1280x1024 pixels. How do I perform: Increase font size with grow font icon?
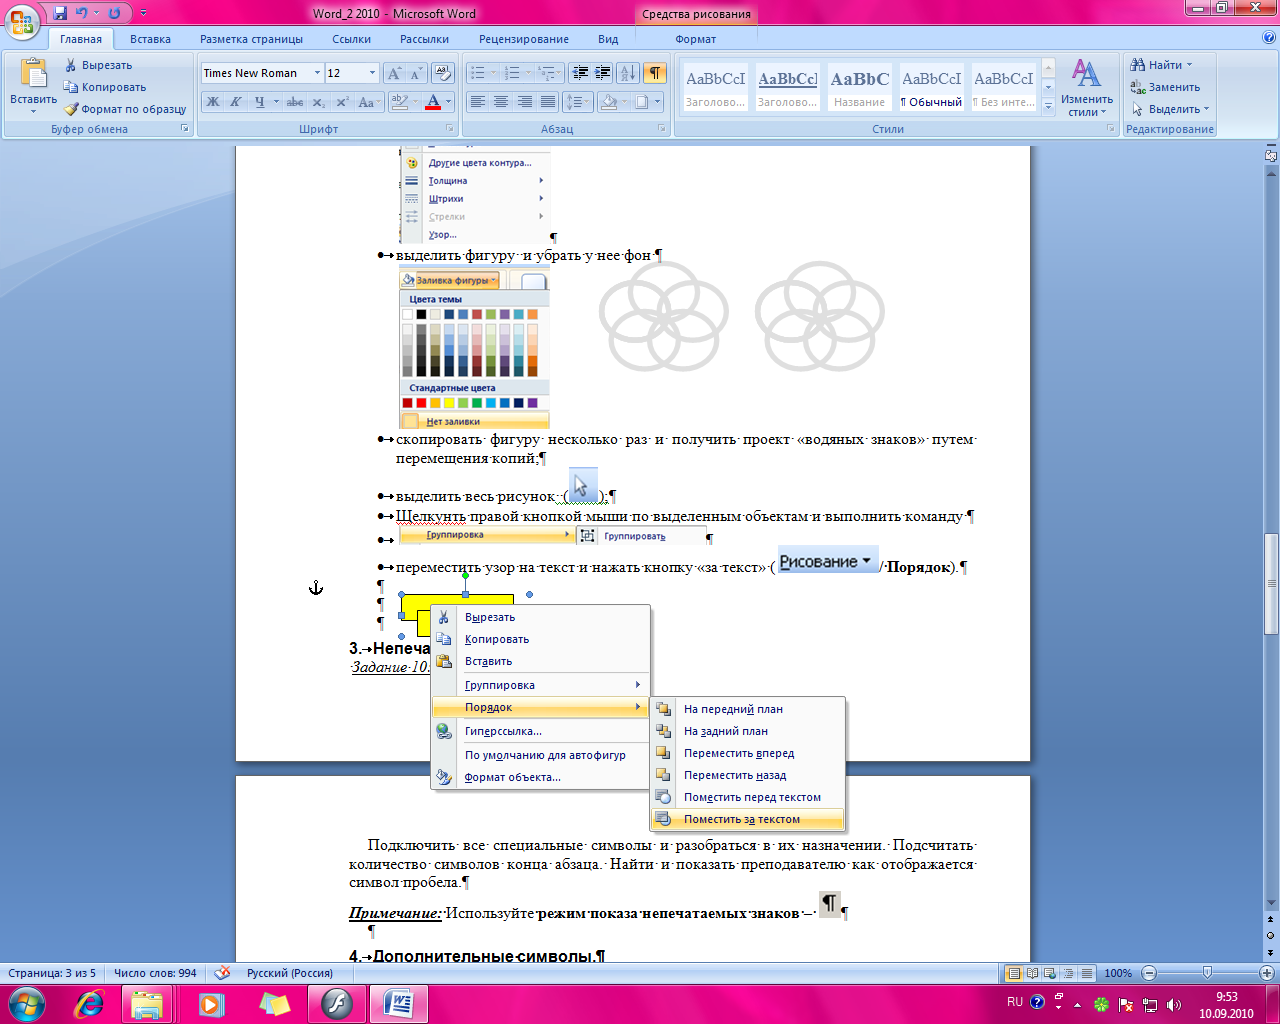click(x=395, y=73)
